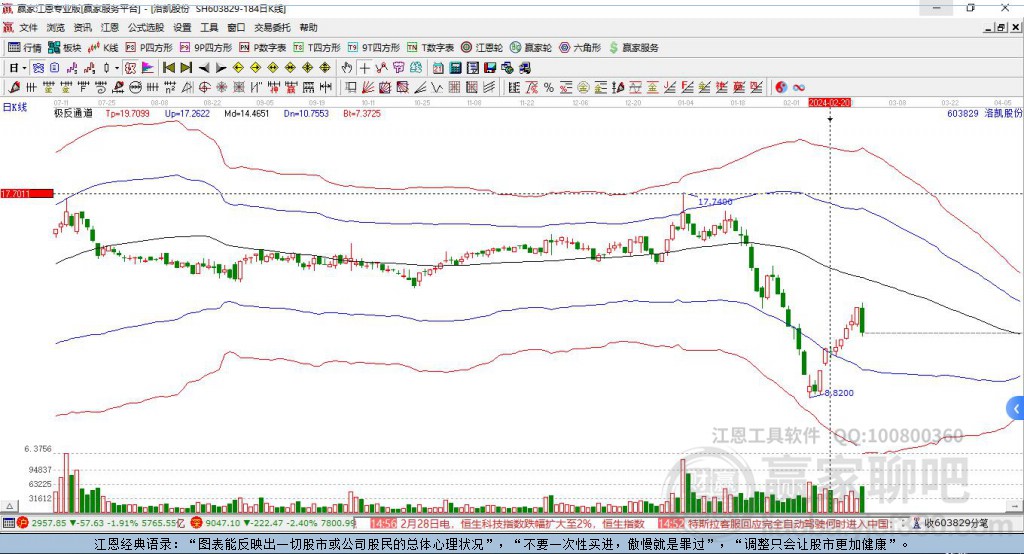Click the zigzag wave line icon

pos(437,87)
